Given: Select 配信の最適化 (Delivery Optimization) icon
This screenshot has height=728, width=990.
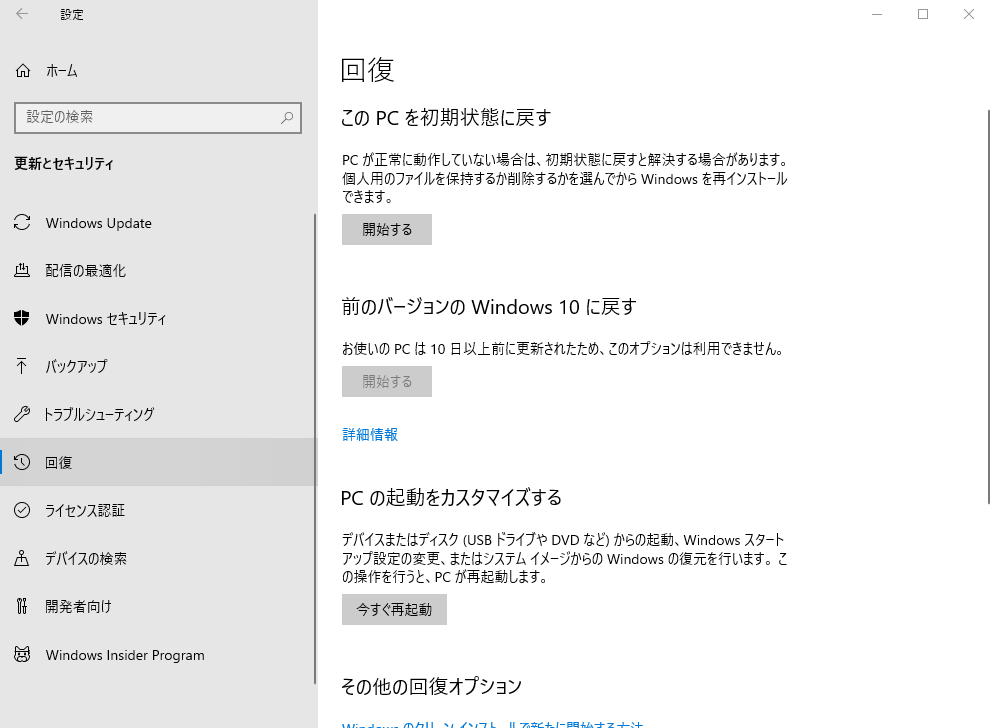Looking at the screenshot, I should [x=22, y=270].
